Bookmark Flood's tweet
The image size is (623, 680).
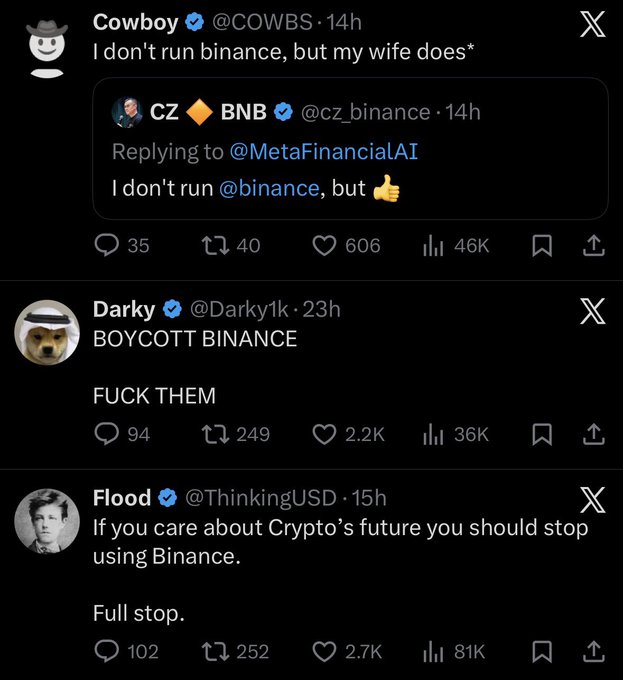541,651
